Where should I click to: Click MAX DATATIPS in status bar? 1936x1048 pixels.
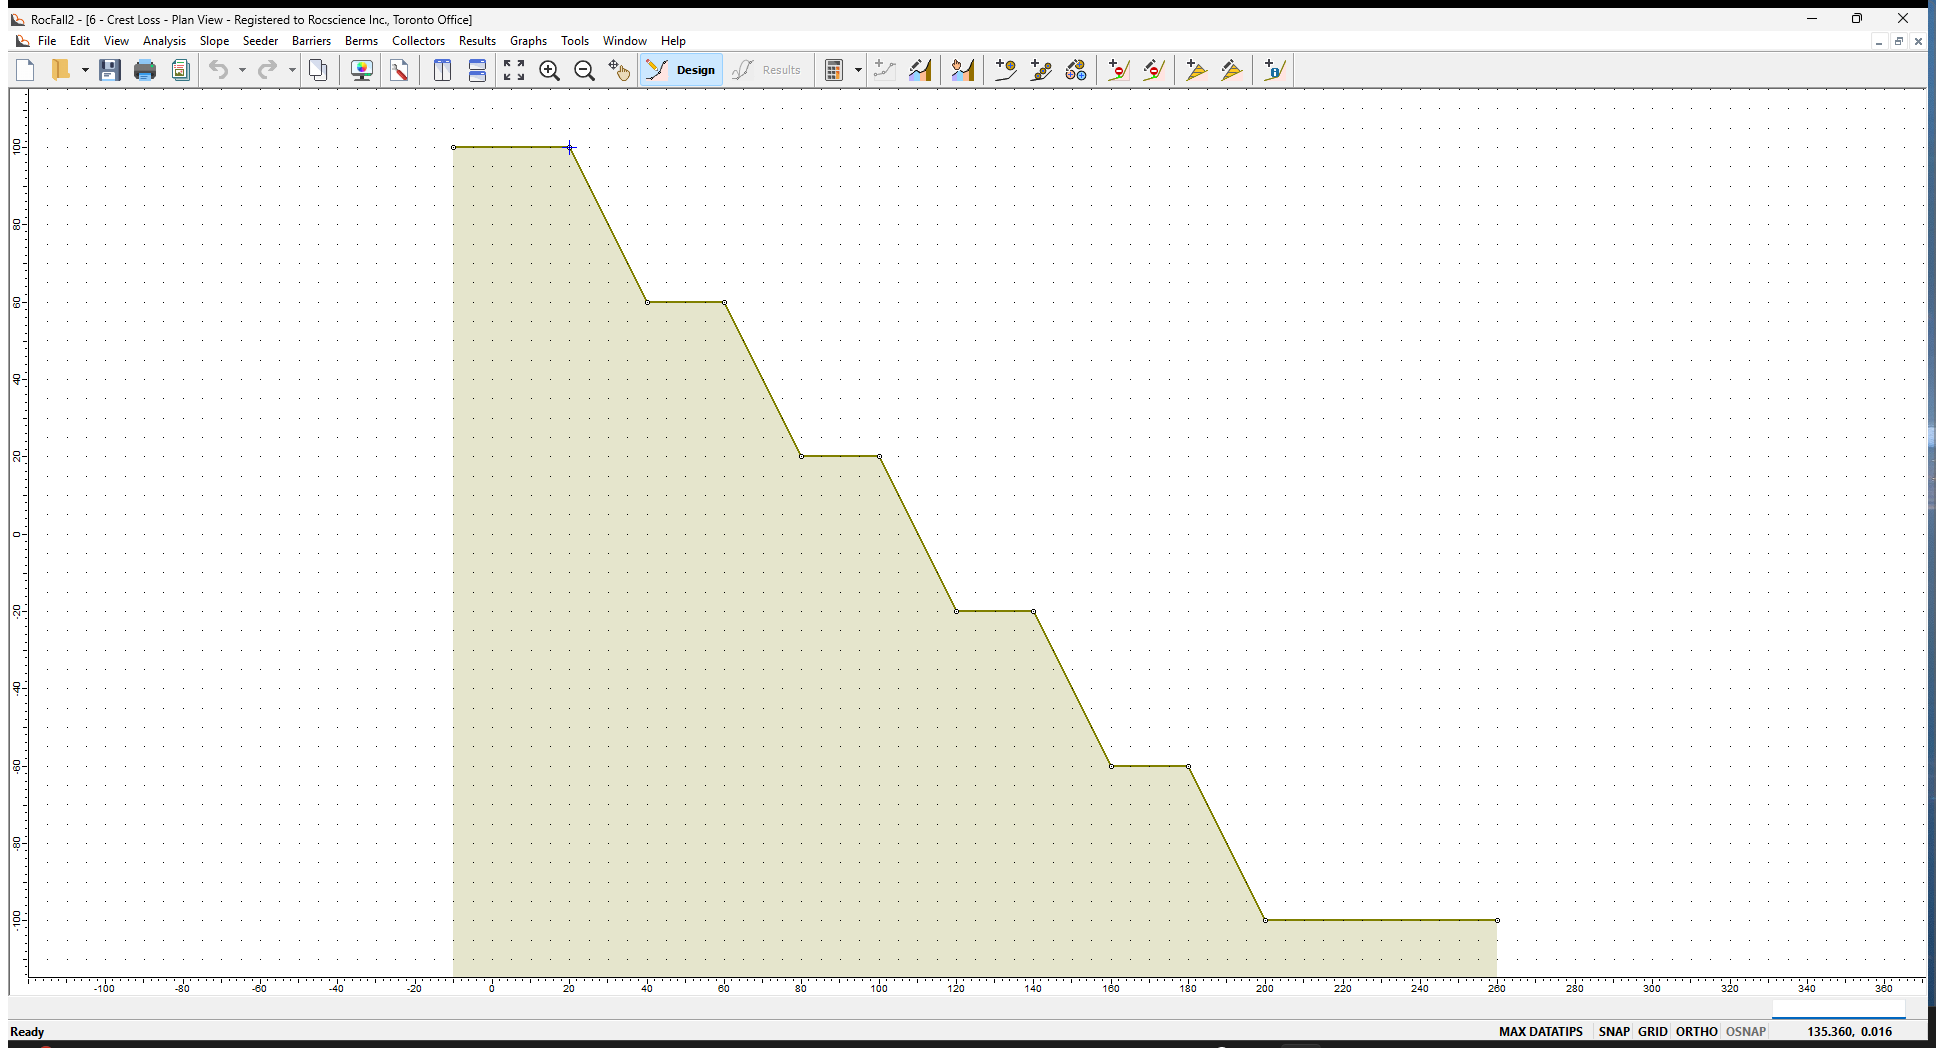click(1540, 1031)
